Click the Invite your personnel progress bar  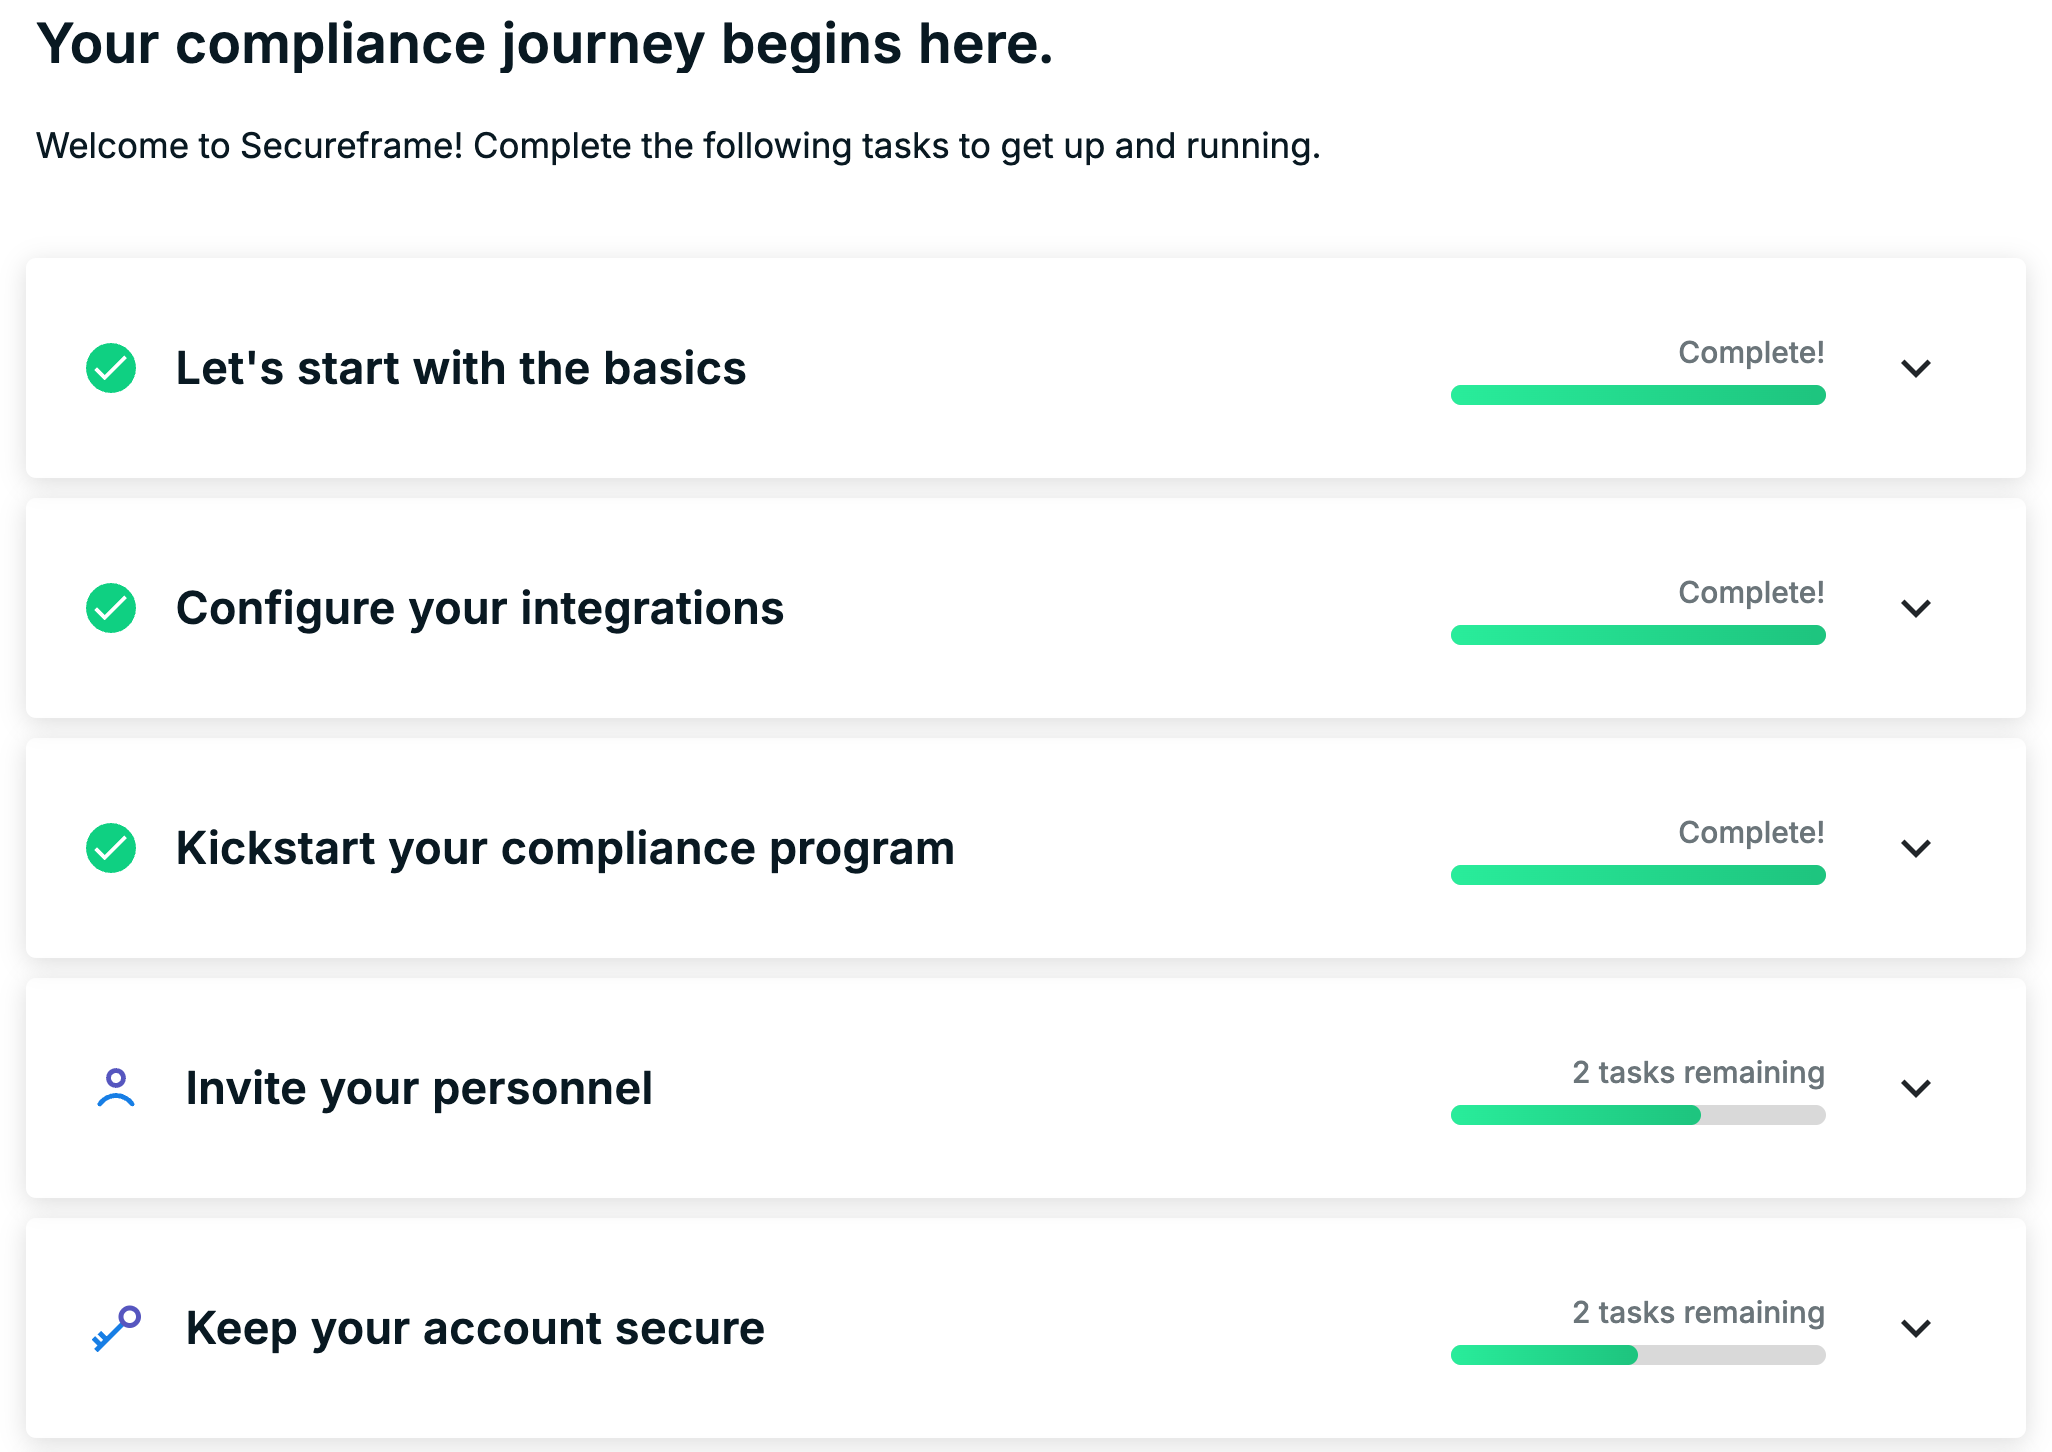click(x=1638, y=1115)
